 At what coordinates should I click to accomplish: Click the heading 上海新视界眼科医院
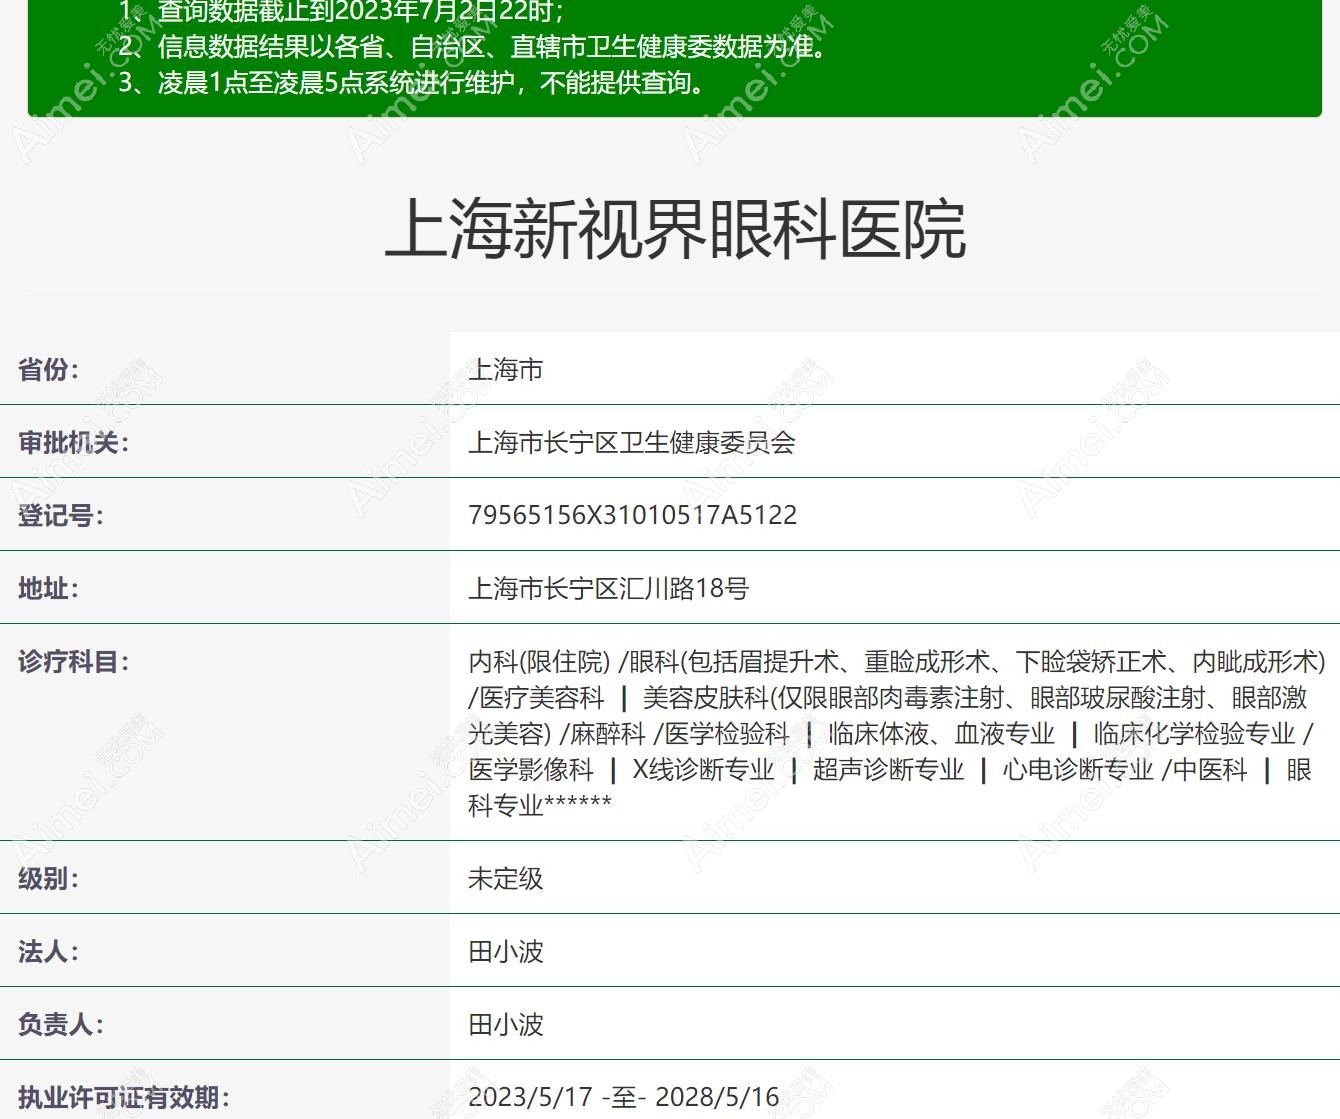675,230
